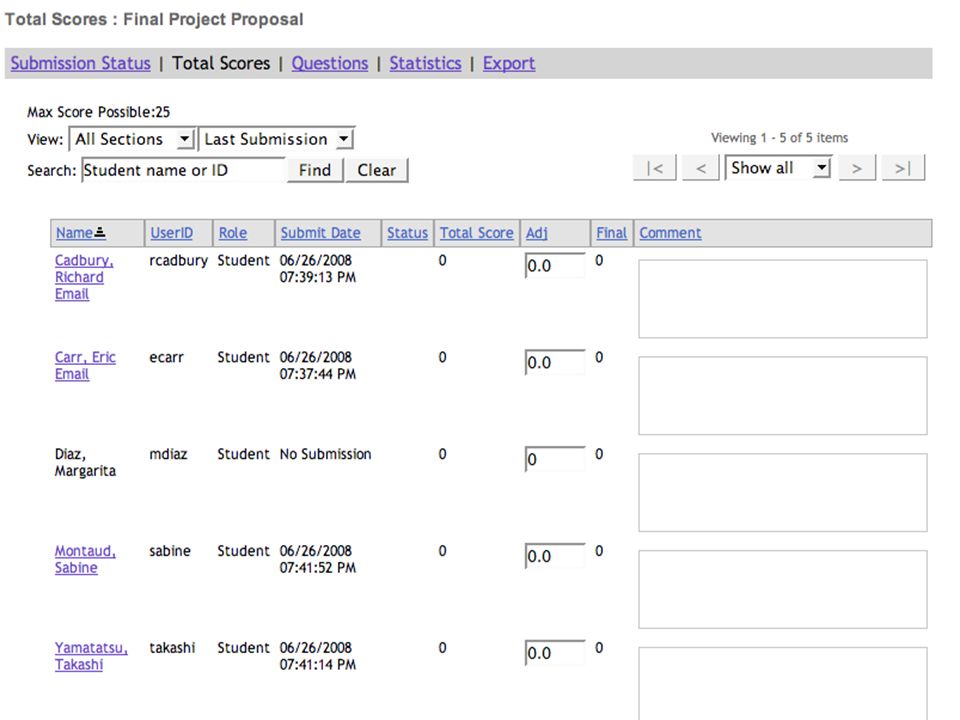Screen dimensions: 960x720
Task: Click the comment box for Yamatatsu, Takashi
Action: pyautogui.click(x=782, y=683)
